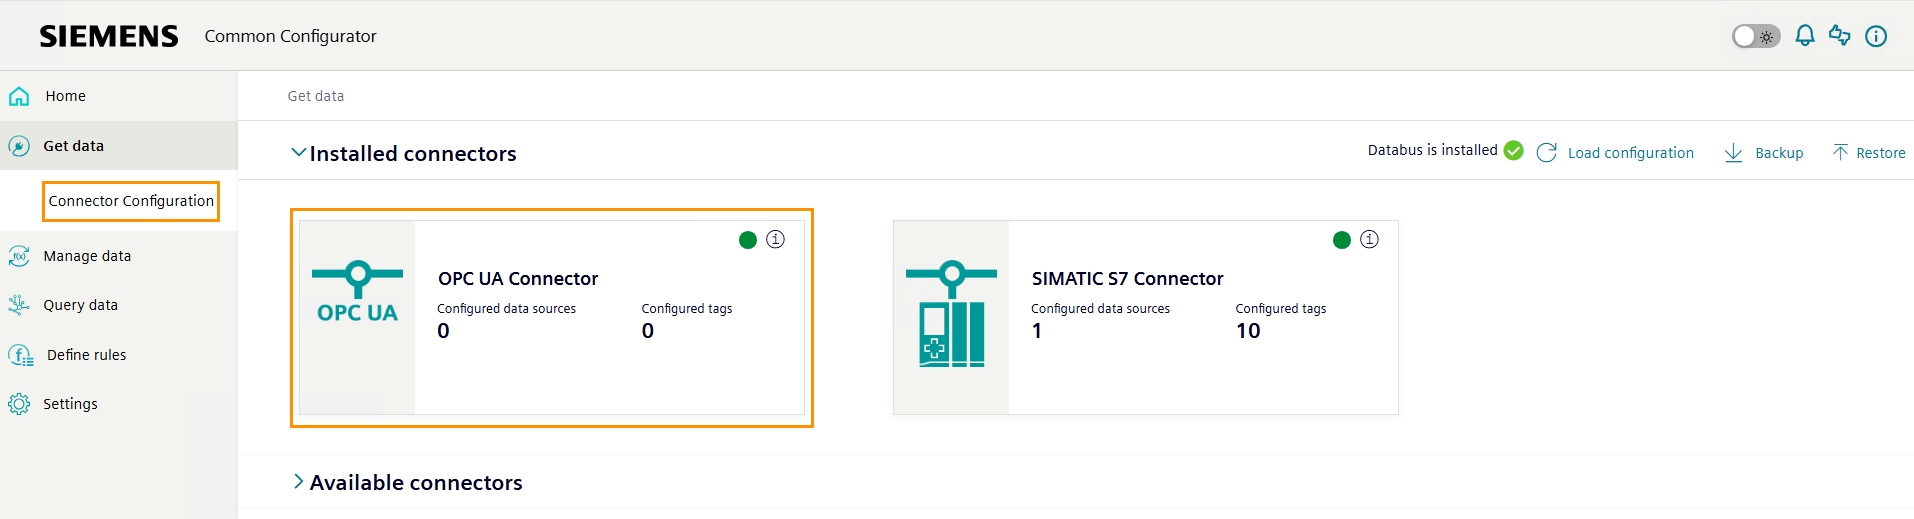Open the SIMATIC S7 Connector card

coord(1146,317)
